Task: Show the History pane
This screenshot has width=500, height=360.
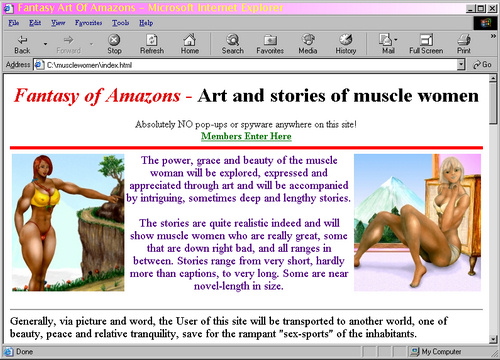Action: [346, 44]
